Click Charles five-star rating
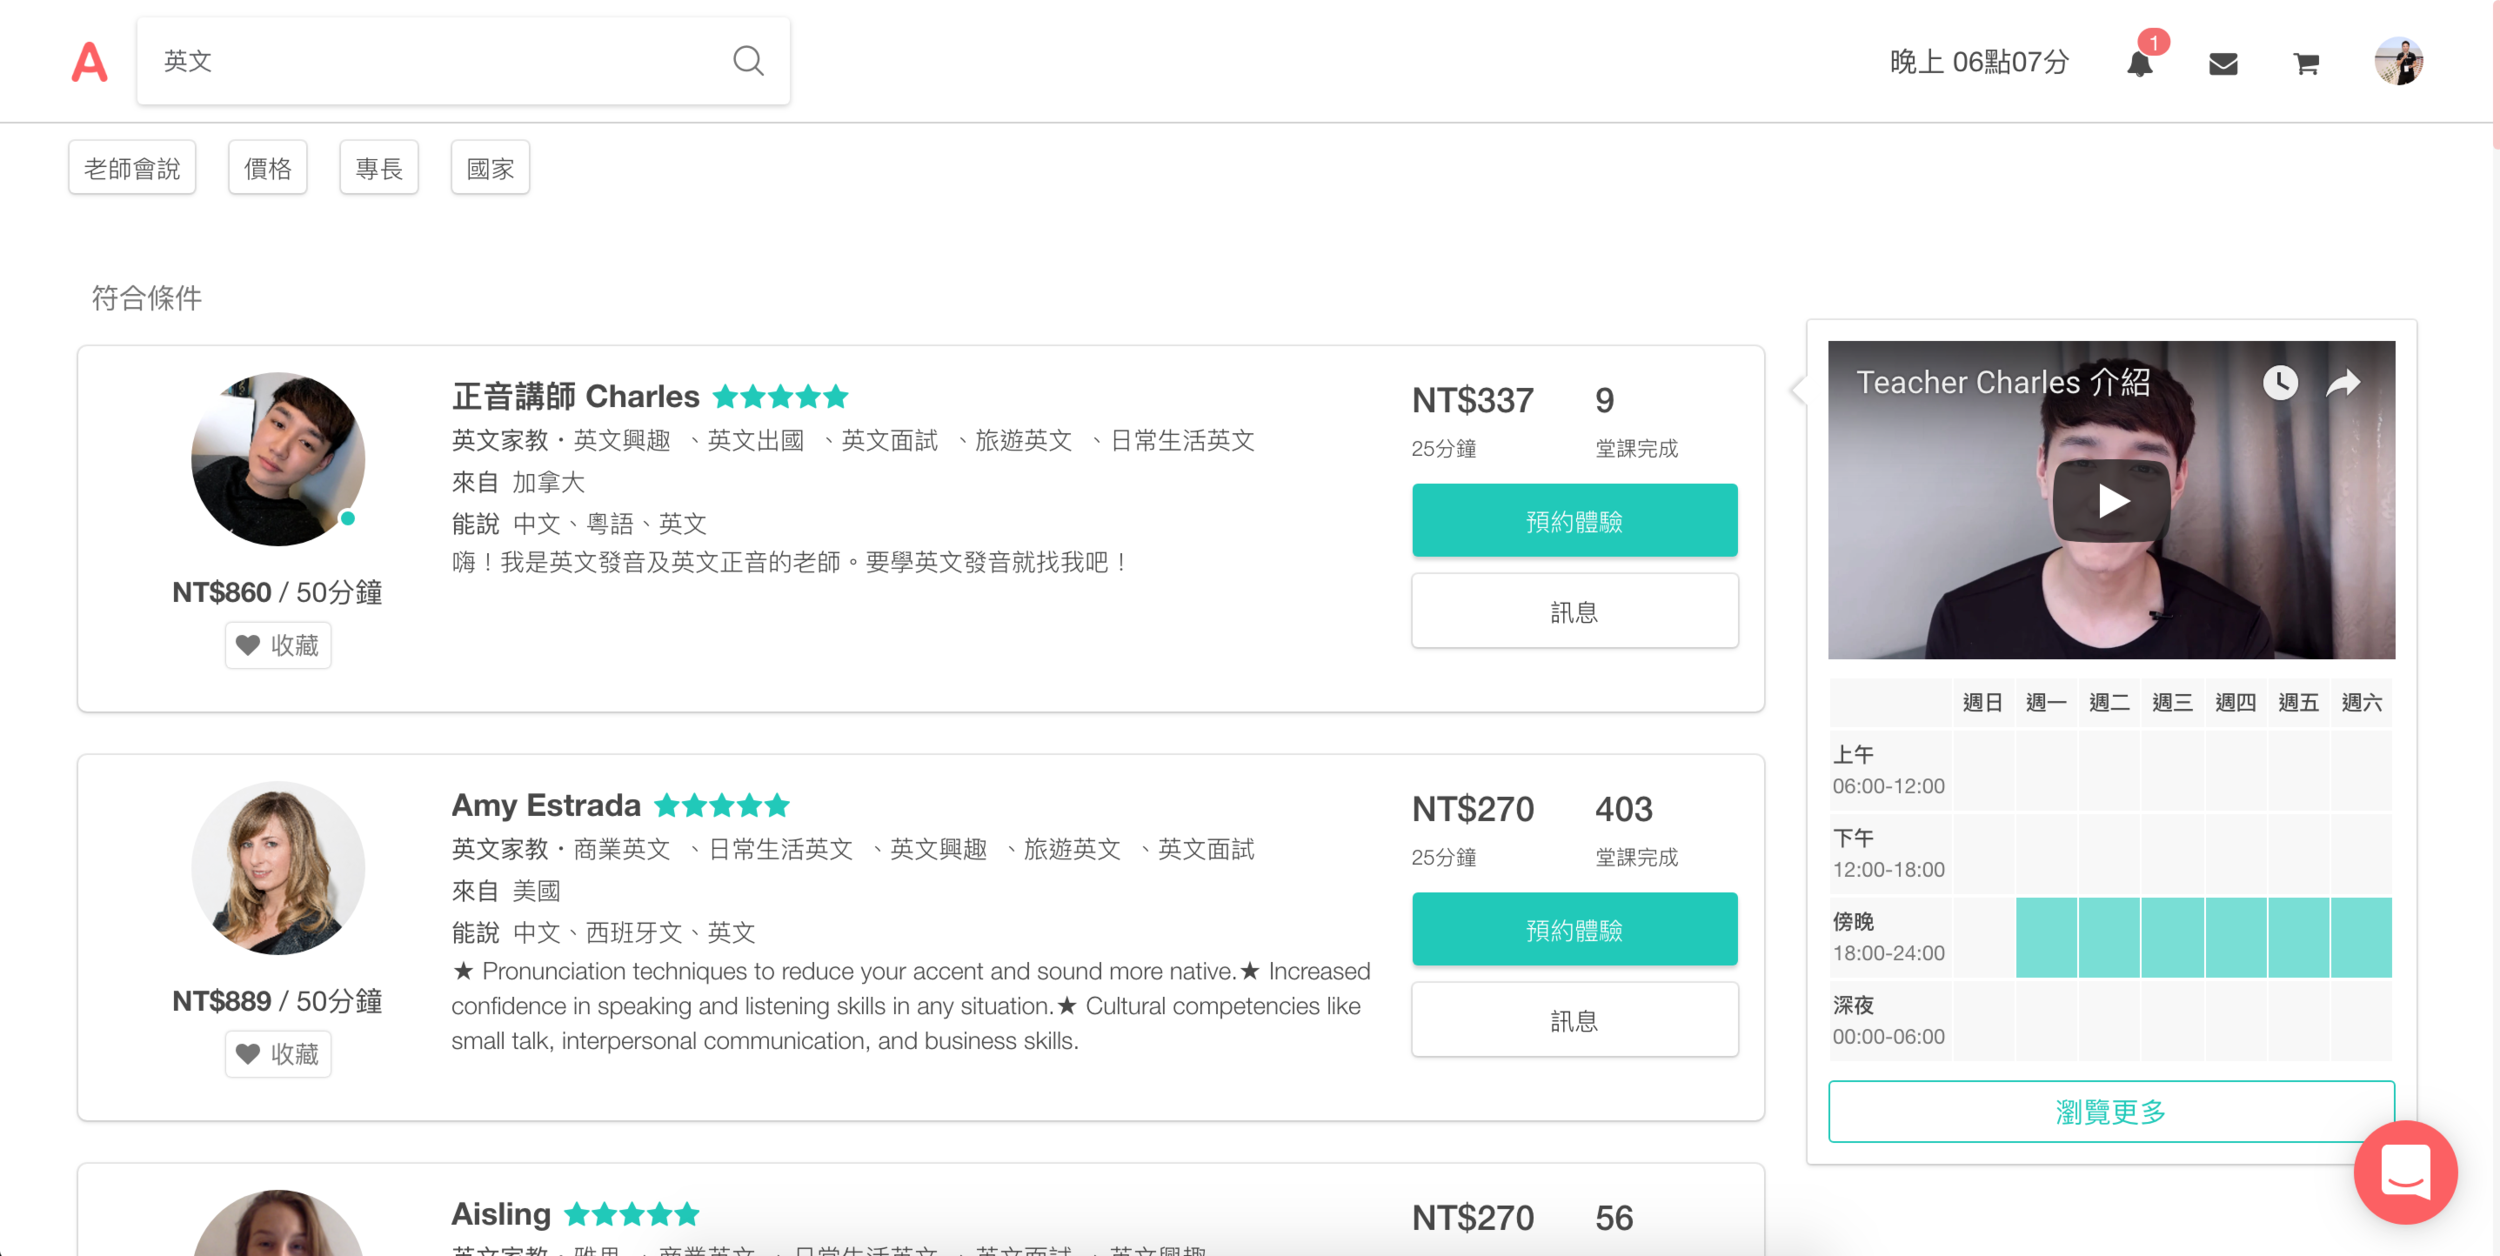Screen dimensions: 2500x1256 coord(781,397)
